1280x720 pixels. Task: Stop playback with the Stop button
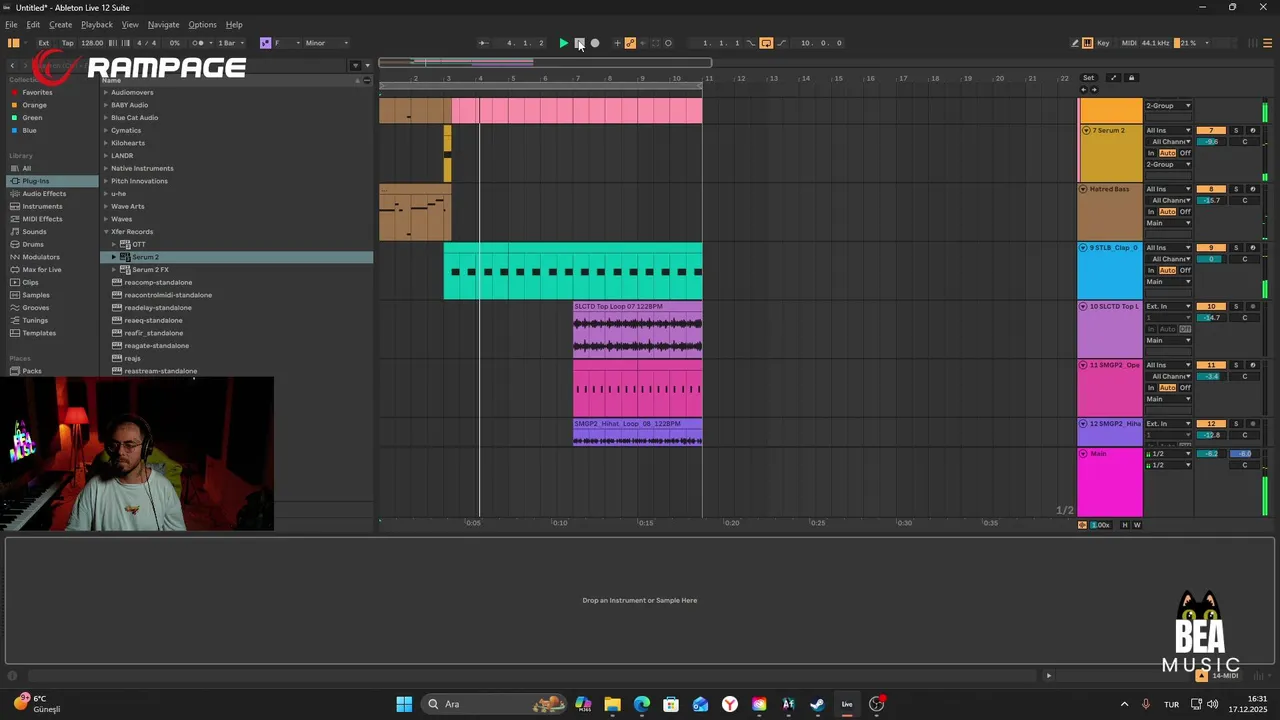point(579,43)
